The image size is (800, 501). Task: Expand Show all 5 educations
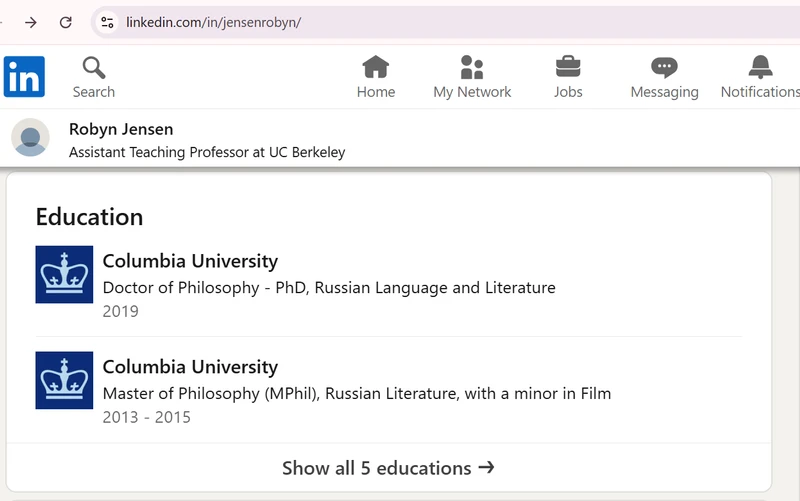point(388,468)
